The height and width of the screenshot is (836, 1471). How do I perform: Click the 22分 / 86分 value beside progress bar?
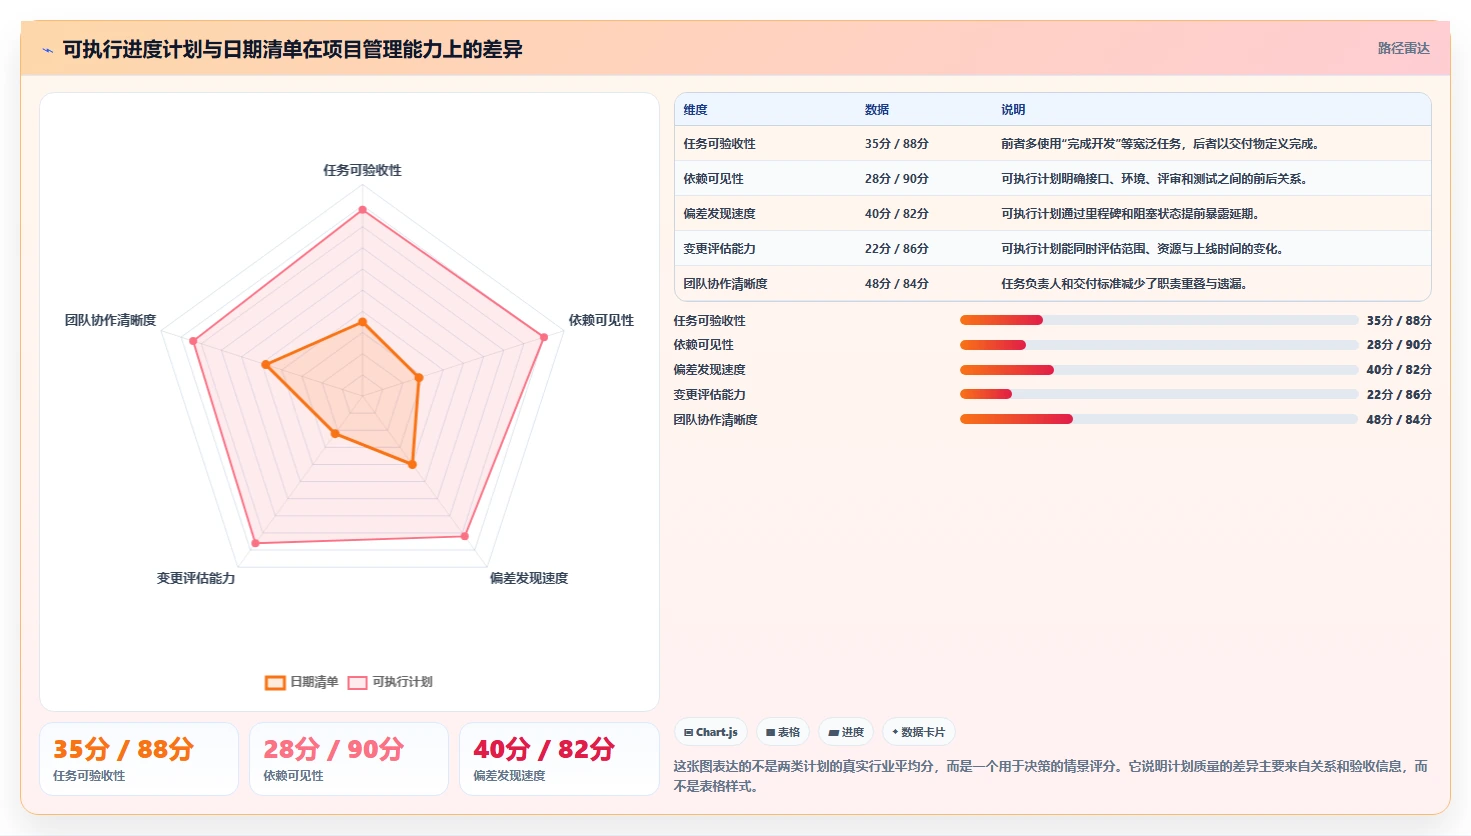(1399, 395)
